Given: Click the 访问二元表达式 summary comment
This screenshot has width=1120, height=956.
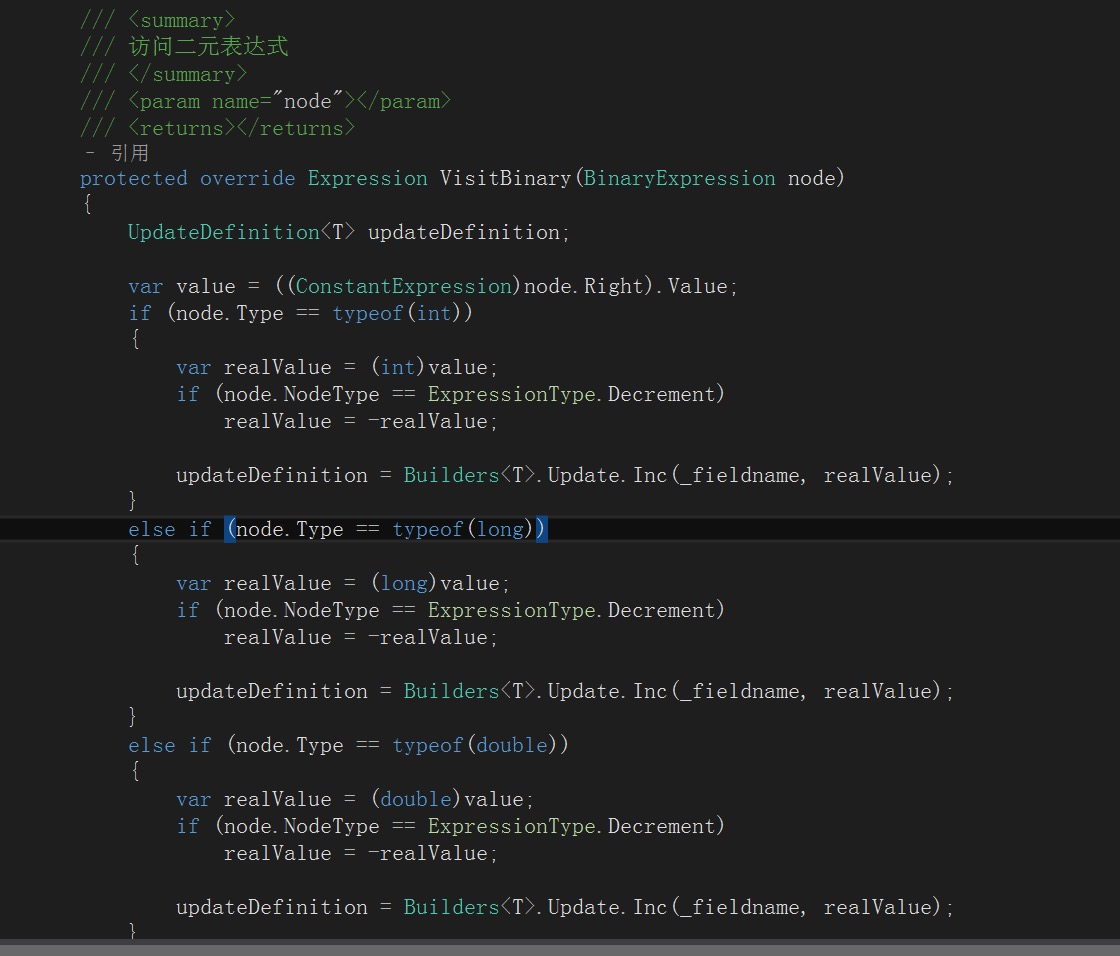Looking at the screenshot, I should 208,46.
